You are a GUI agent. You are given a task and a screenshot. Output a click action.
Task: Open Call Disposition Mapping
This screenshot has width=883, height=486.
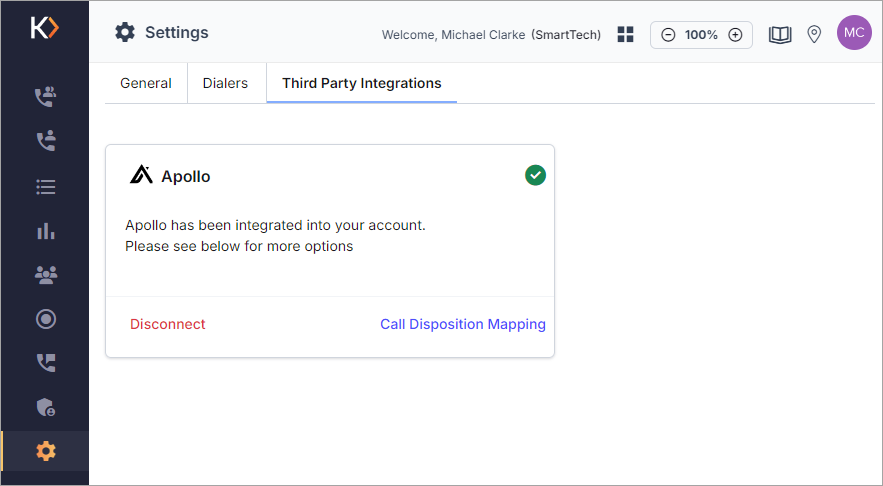[463, 324]
